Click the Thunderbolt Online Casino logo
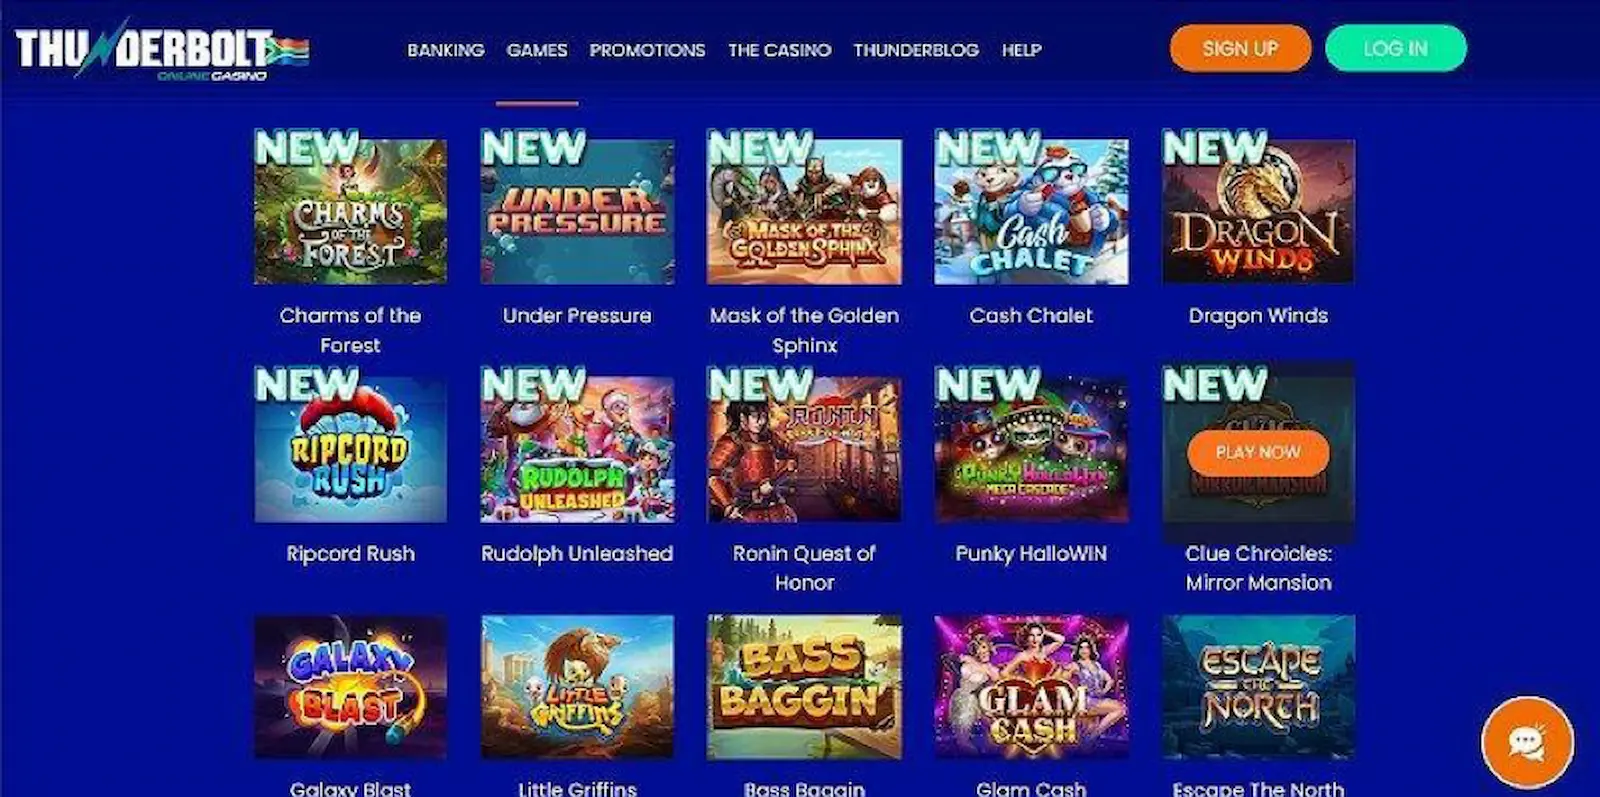 pyautogui.click(x=162, y=50)
